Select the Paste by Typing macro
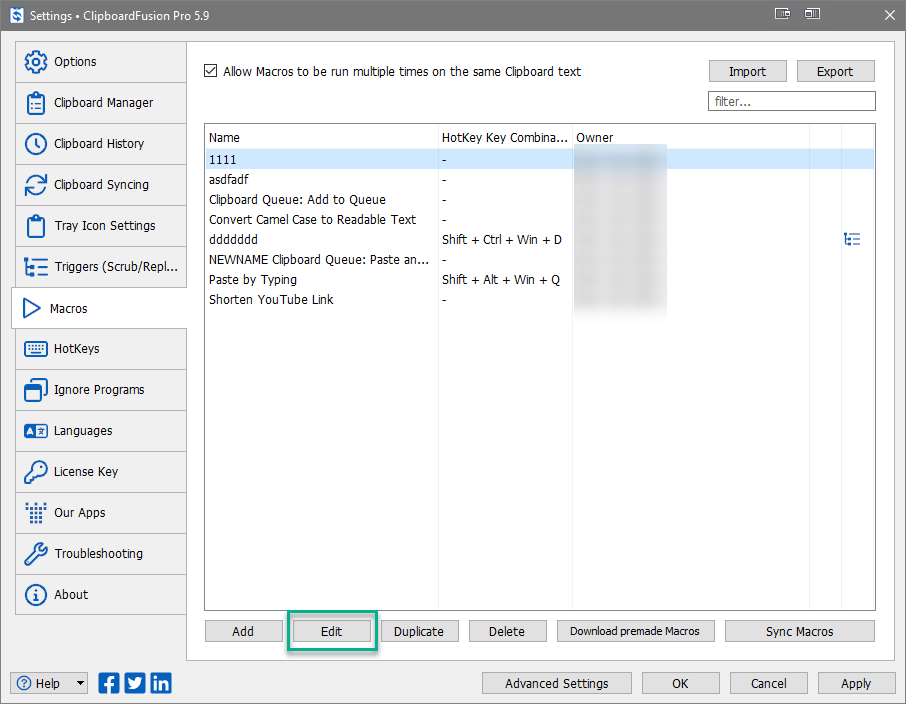This screenshot has width=906, height=704. pyautogui.click(x=540, y=280)
